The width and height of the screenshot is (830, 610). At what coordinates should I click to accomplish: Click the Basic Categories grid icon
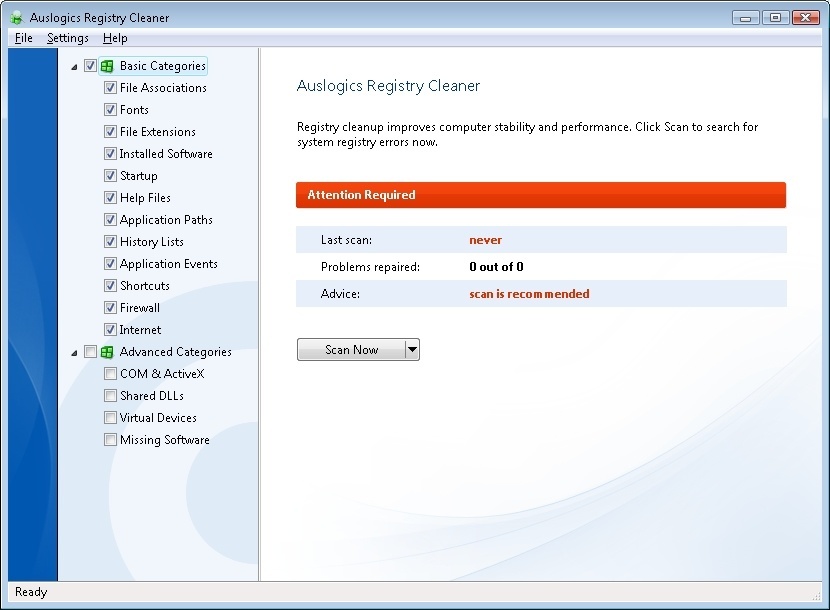point(105,65)
